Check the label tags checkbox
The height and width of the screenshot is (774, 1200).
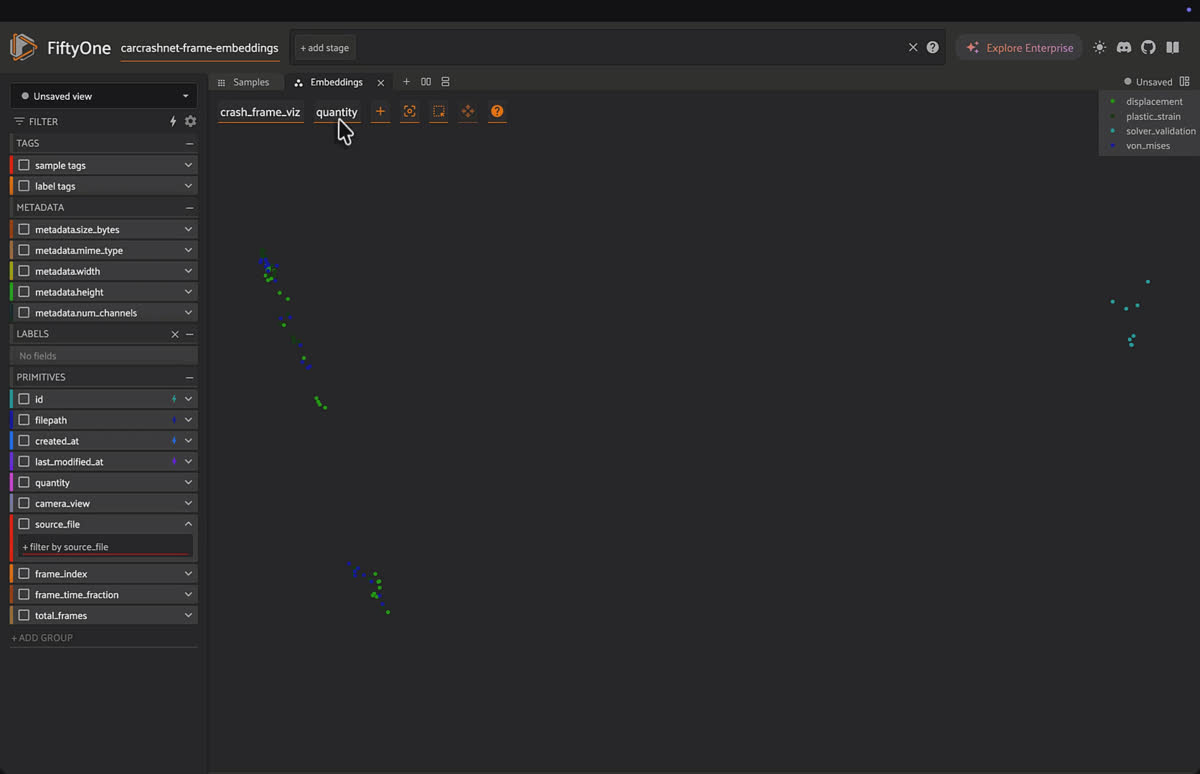24,186
